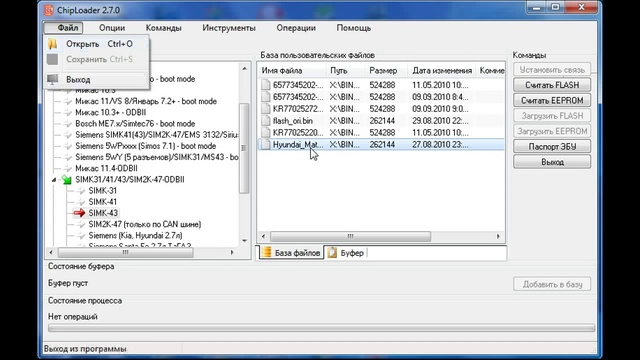This screenshot has width=640, height=360.
Task: Click date 27.08.2010 23 in file list
Action: point(440,144)
